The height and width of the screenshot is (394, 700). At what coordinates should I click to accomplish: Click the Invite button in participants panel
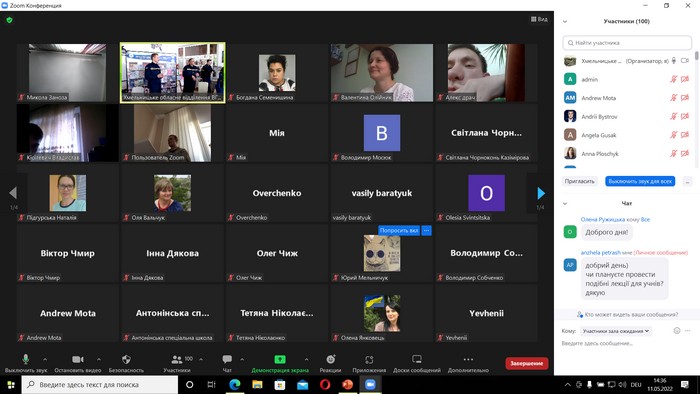(579, 182)
